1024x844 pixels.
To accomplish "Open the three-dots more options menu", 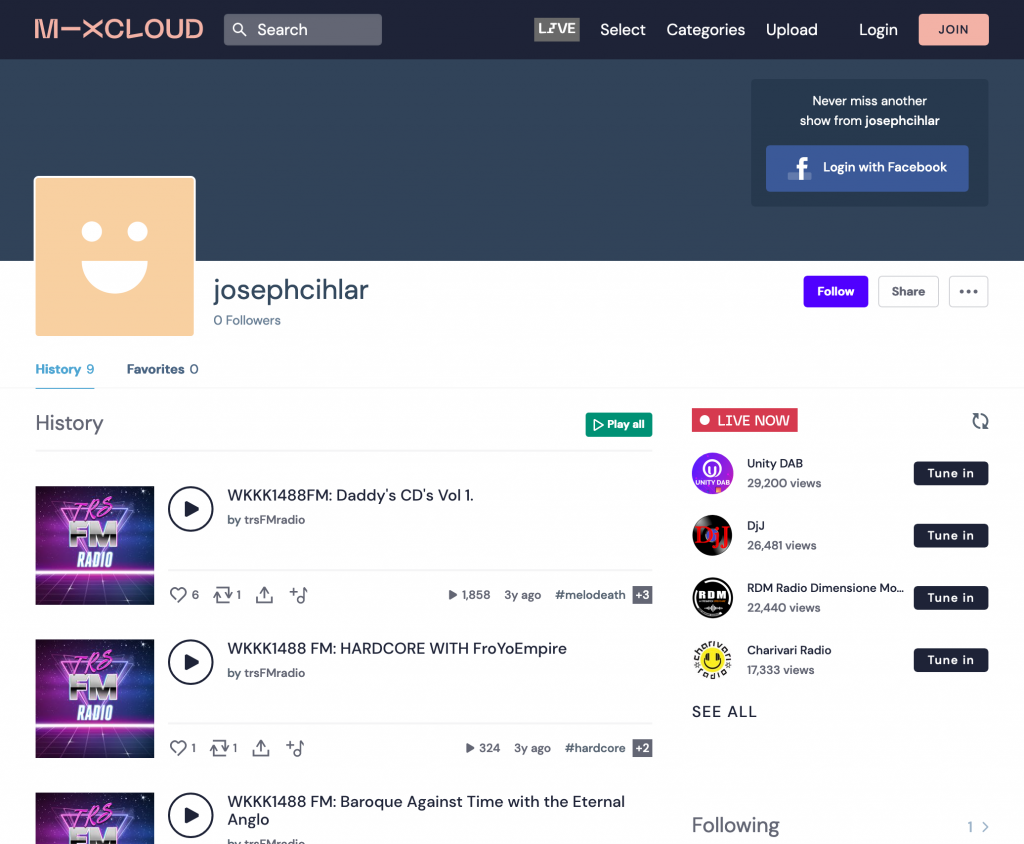I will point(968,291).
